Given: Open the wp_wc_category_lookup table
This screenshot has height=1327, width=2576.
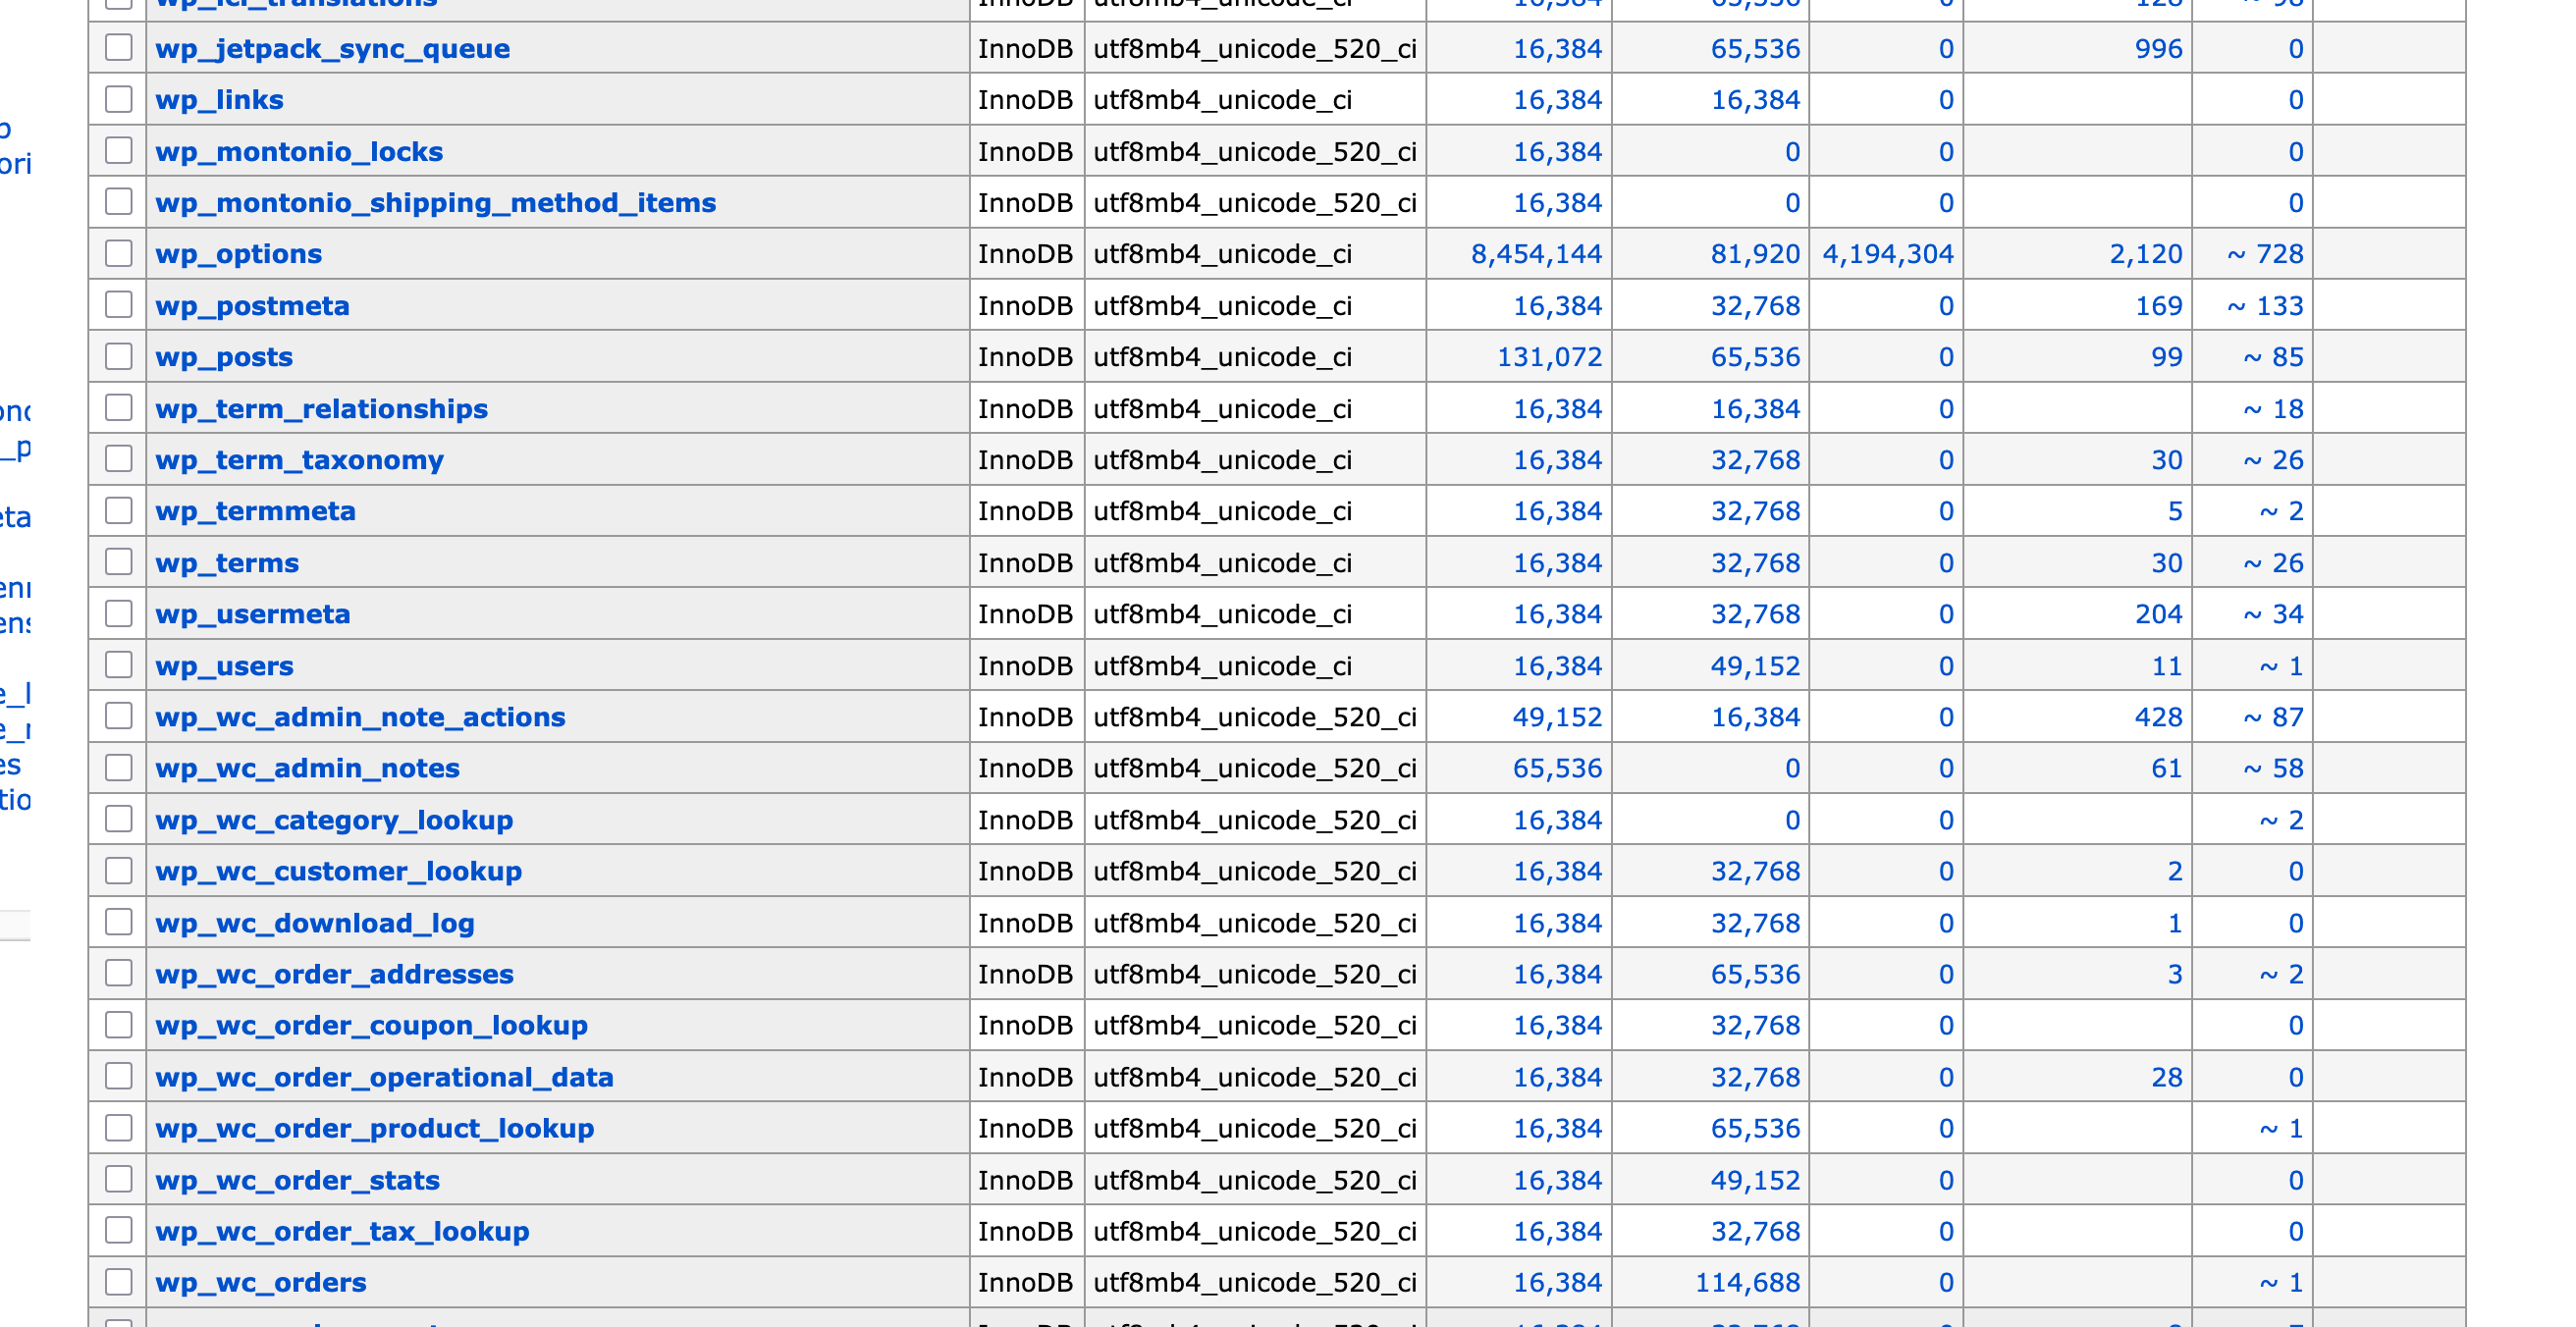Looking at the screenshot, I should 334,820.
